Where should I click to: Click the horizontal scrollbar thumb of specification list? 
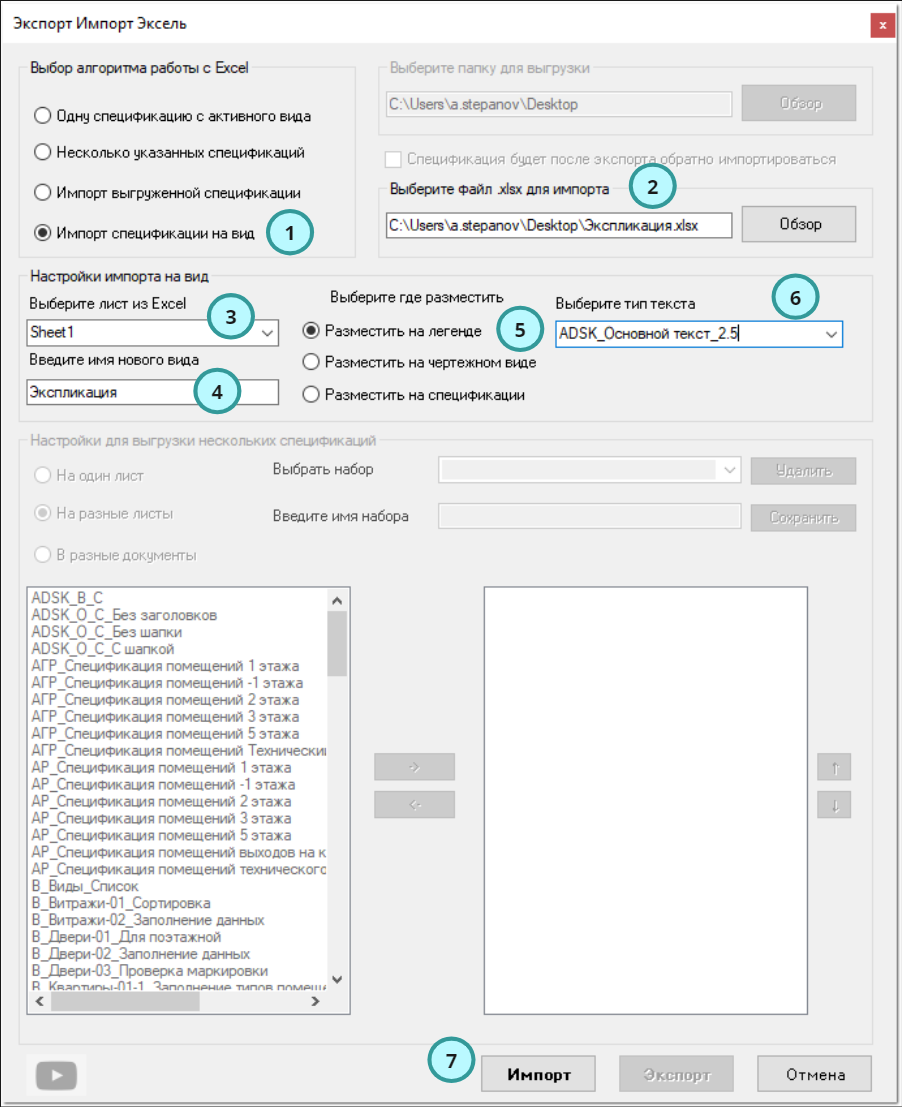pos(125,1001)
